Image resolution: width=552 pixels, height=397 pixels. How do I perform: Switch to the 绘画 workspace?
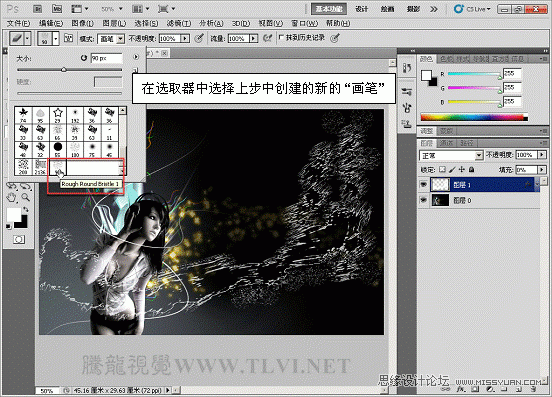388,9
